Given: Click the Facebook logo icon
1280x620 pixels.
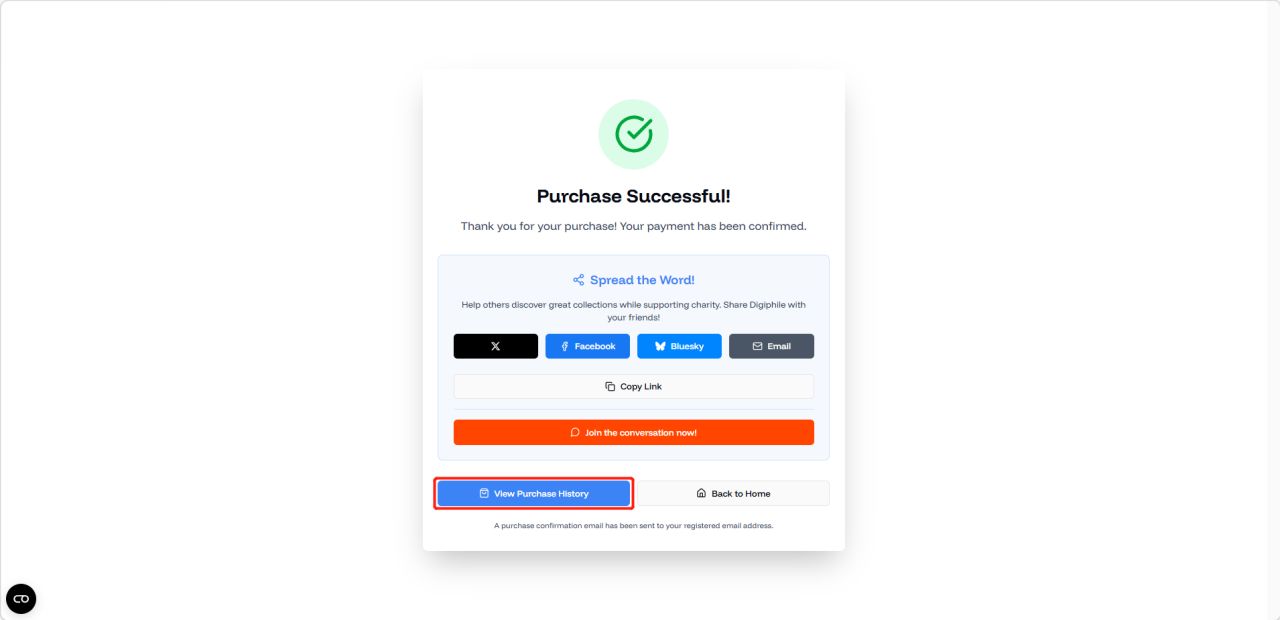Looking at the screenshot, I should click(x=565, y=346).
